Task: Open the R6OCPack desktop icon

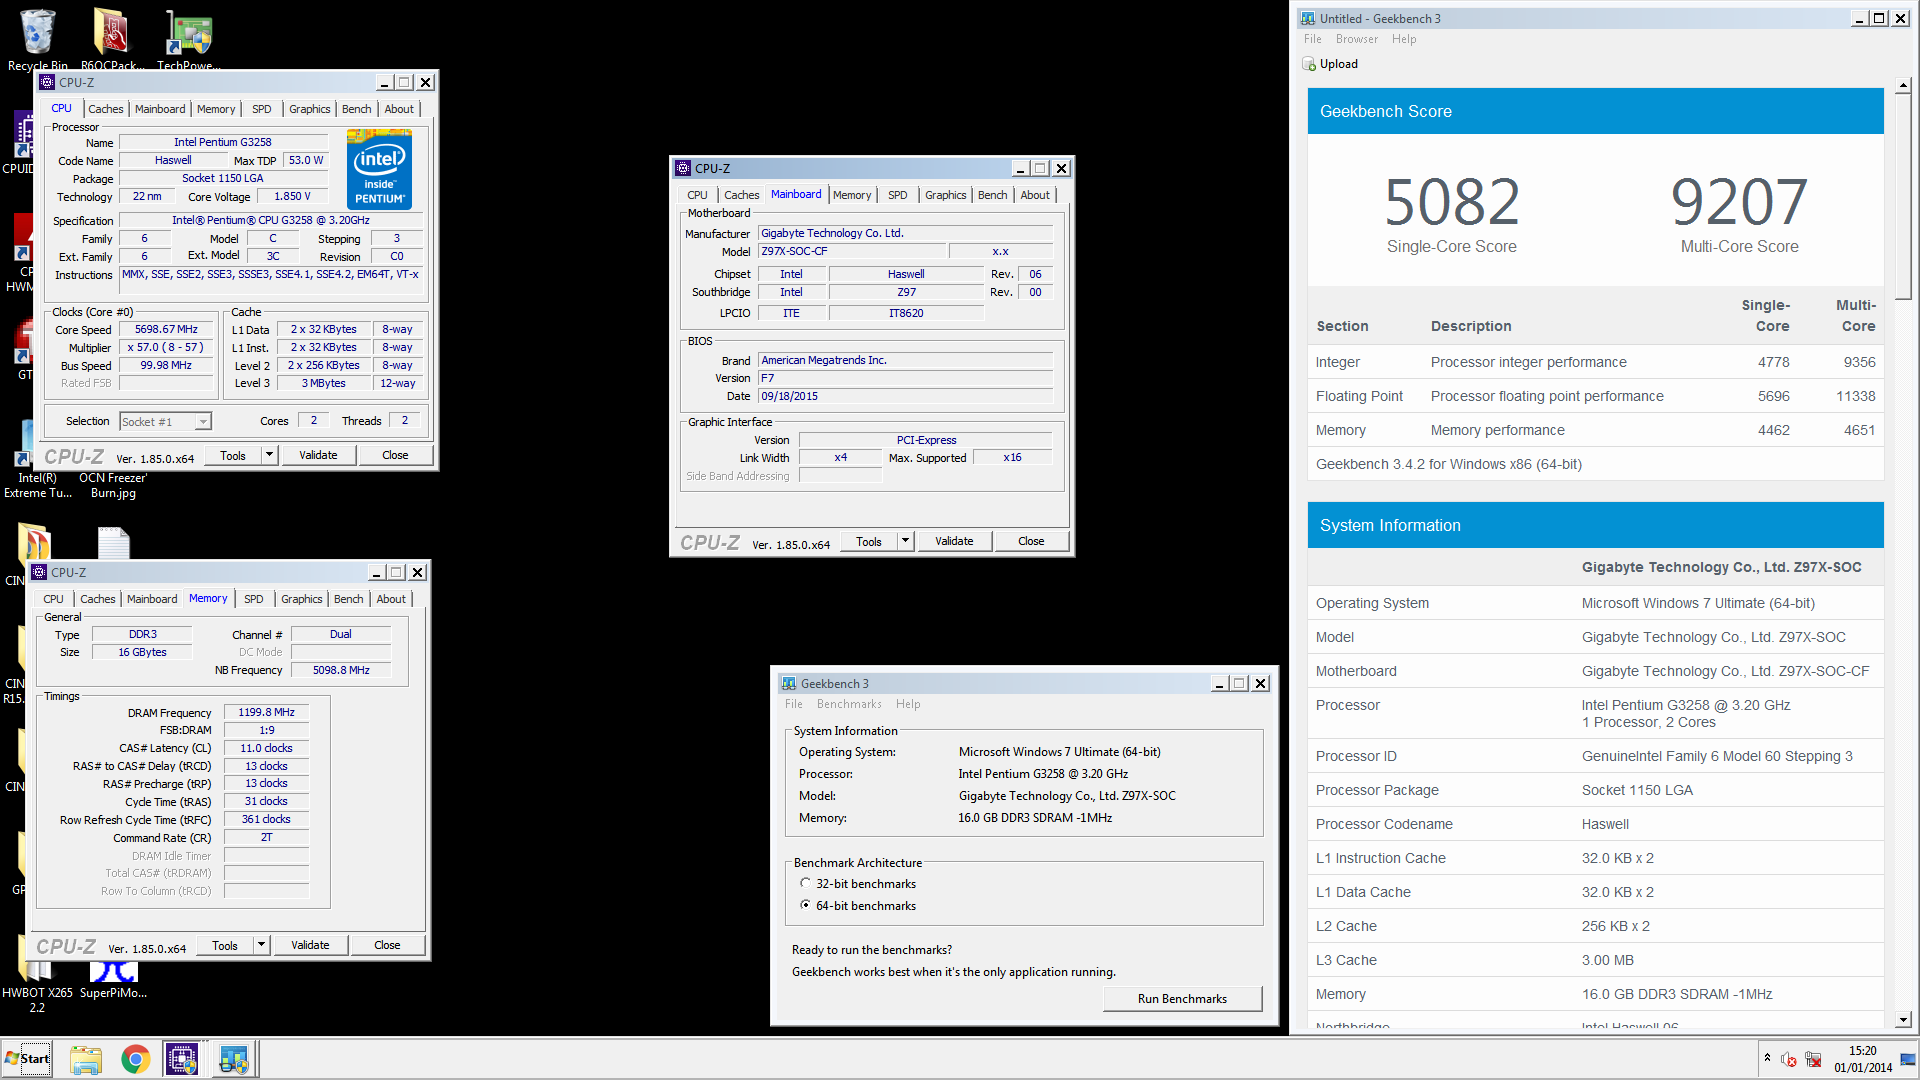Action: click(x=112, y=38)
